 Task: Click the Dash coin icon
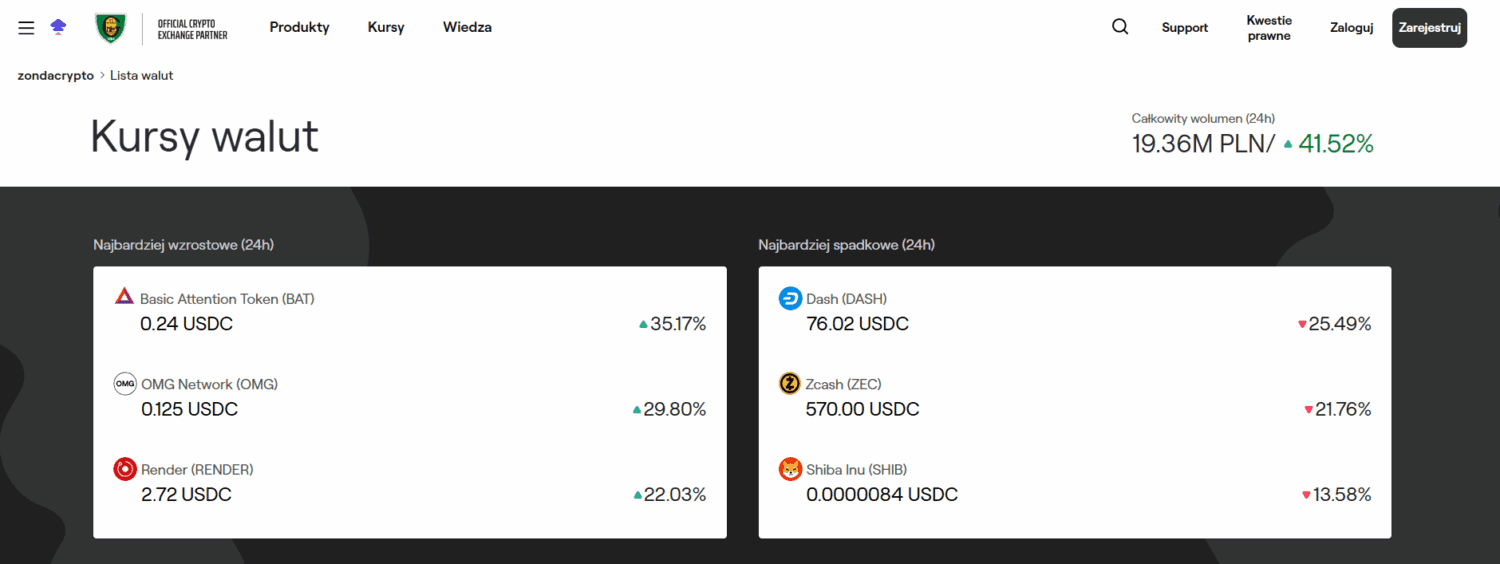(790, 298)
